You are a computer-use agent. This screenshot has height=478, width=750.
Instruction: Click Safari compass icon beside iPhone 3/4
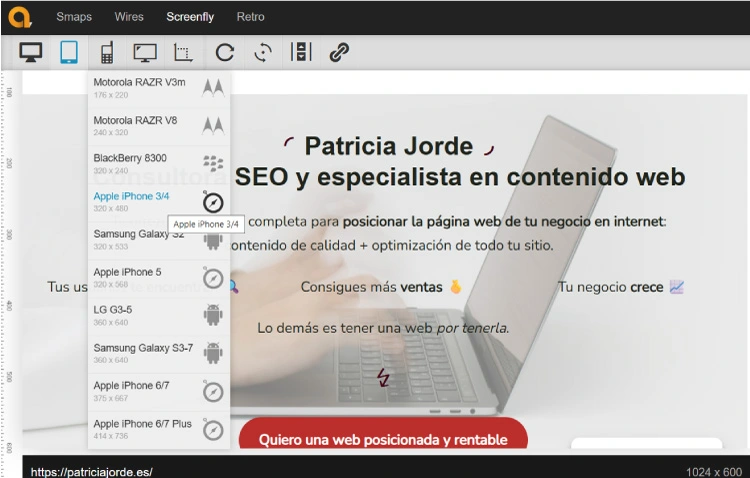(x=213, y=202)
